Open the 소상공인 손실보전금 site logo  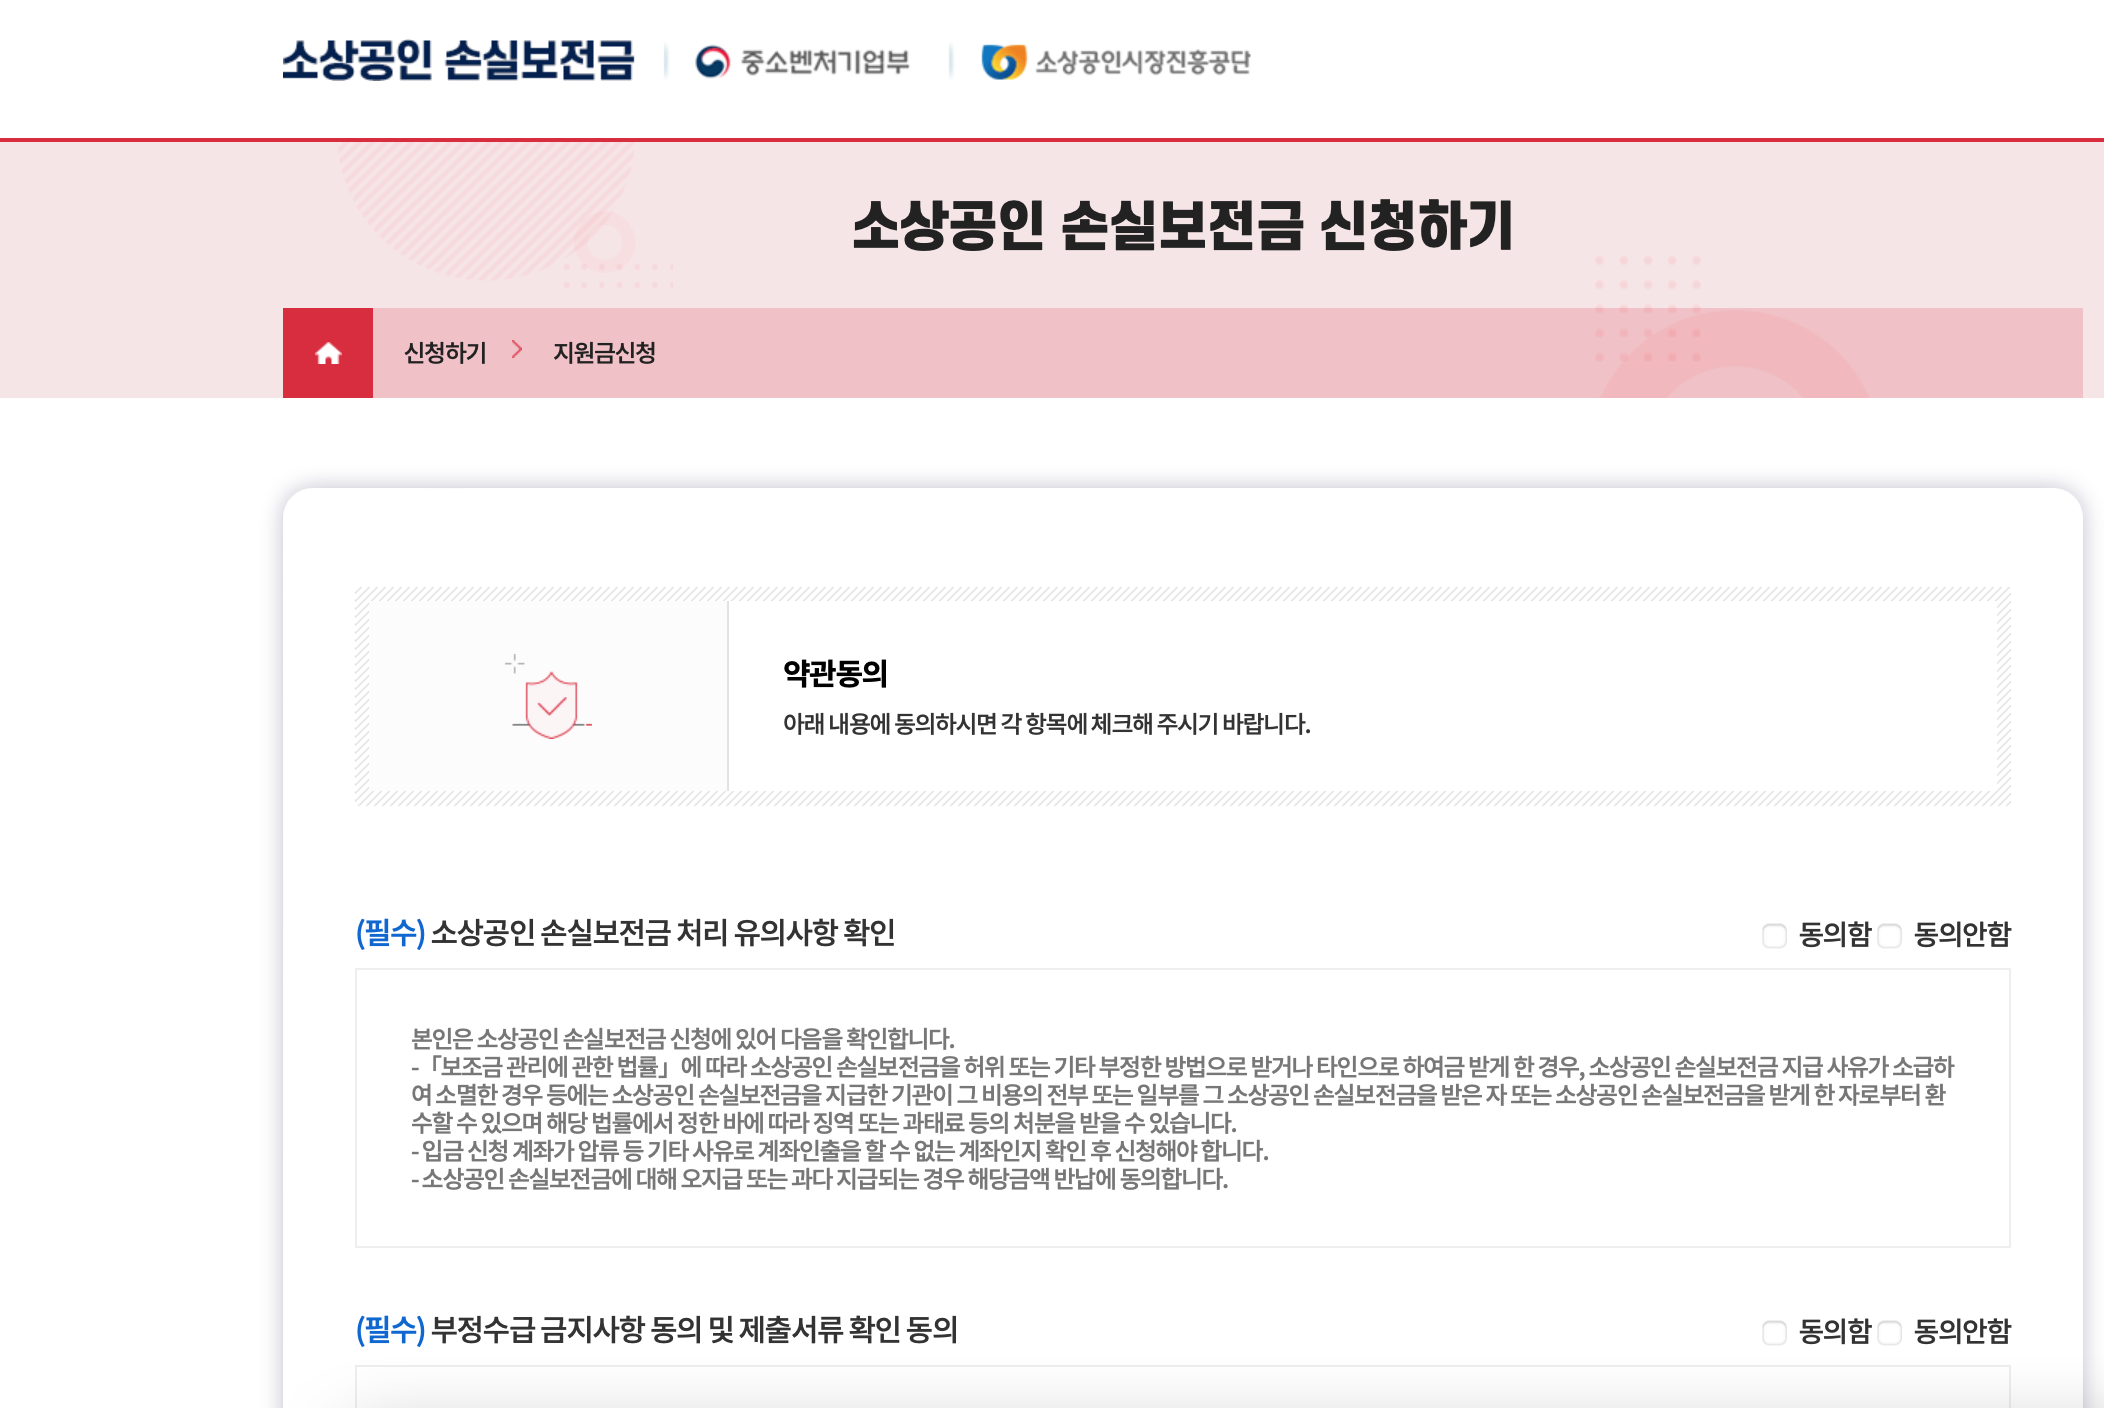(x=457, y=60)
